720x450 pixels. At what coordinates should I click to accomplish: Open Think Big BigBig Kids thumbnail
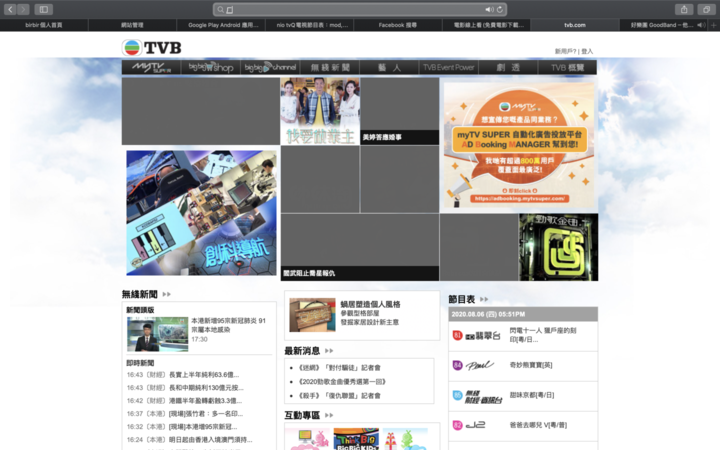(x=356, y=439)
